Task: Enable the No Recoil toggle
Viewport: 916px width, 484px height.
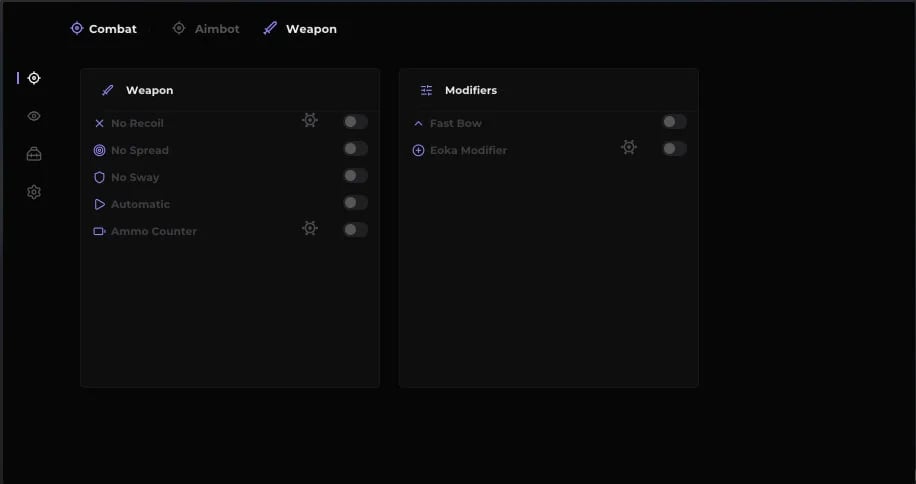Action: click(355, 121)
